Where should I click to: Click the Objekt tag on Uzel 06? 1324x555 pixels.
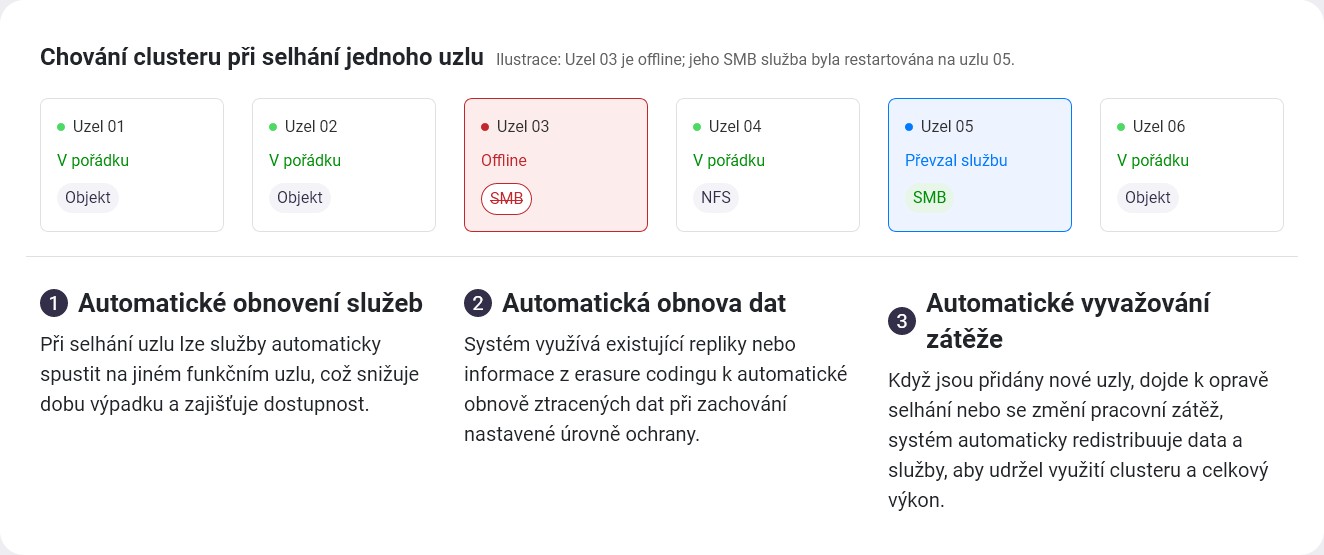[1148, 198]
